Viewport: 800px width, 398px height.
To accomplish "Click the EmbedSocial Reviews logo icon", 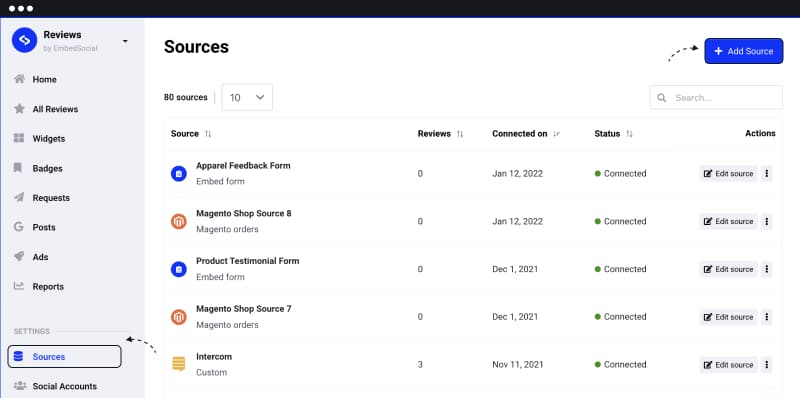I will [24, 40].
